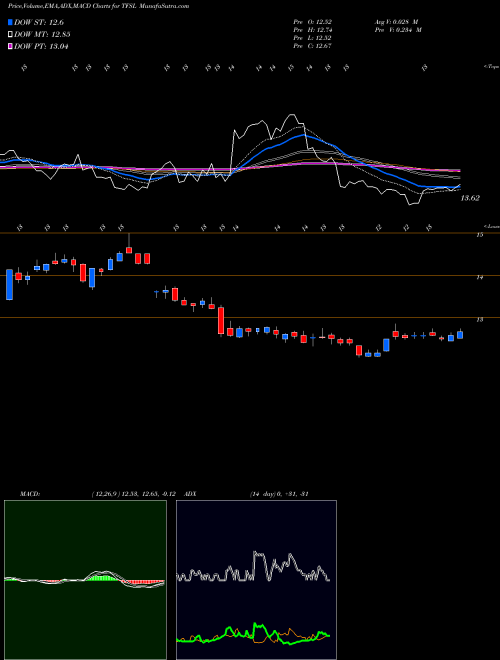The width and height of the screenshot is (500, 660).
Task: Click the blue DOW ST legend swatch
Action: (11, 22)
